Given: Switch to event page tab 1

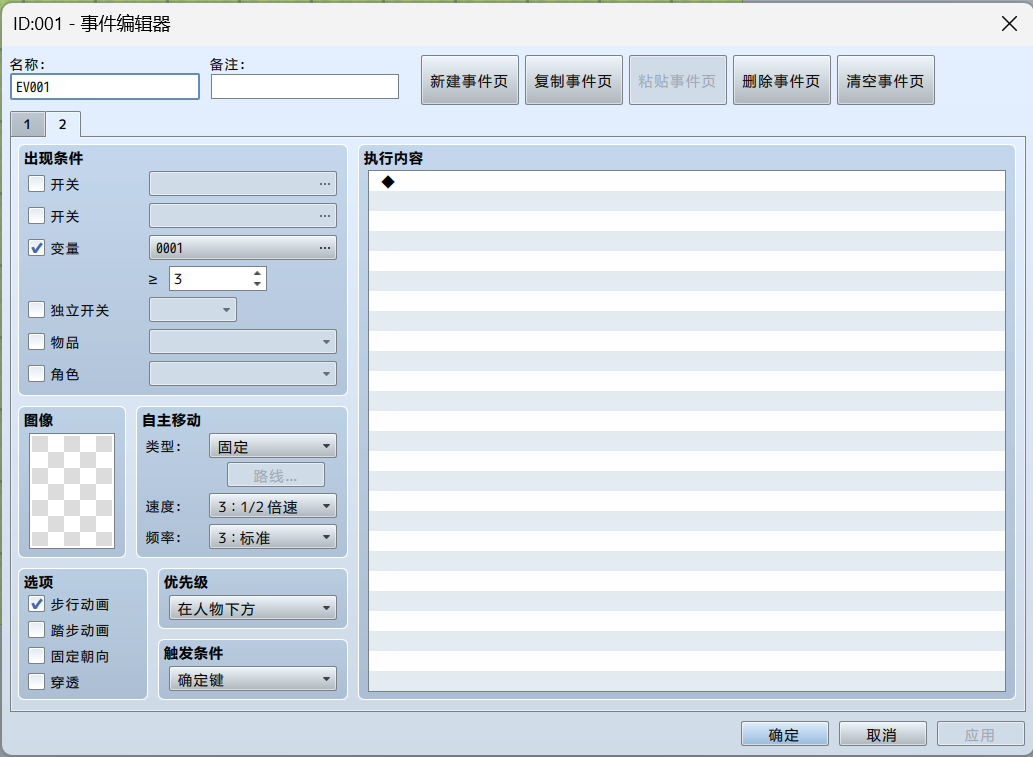Looking at the screenshot, I should click(27, 125).
